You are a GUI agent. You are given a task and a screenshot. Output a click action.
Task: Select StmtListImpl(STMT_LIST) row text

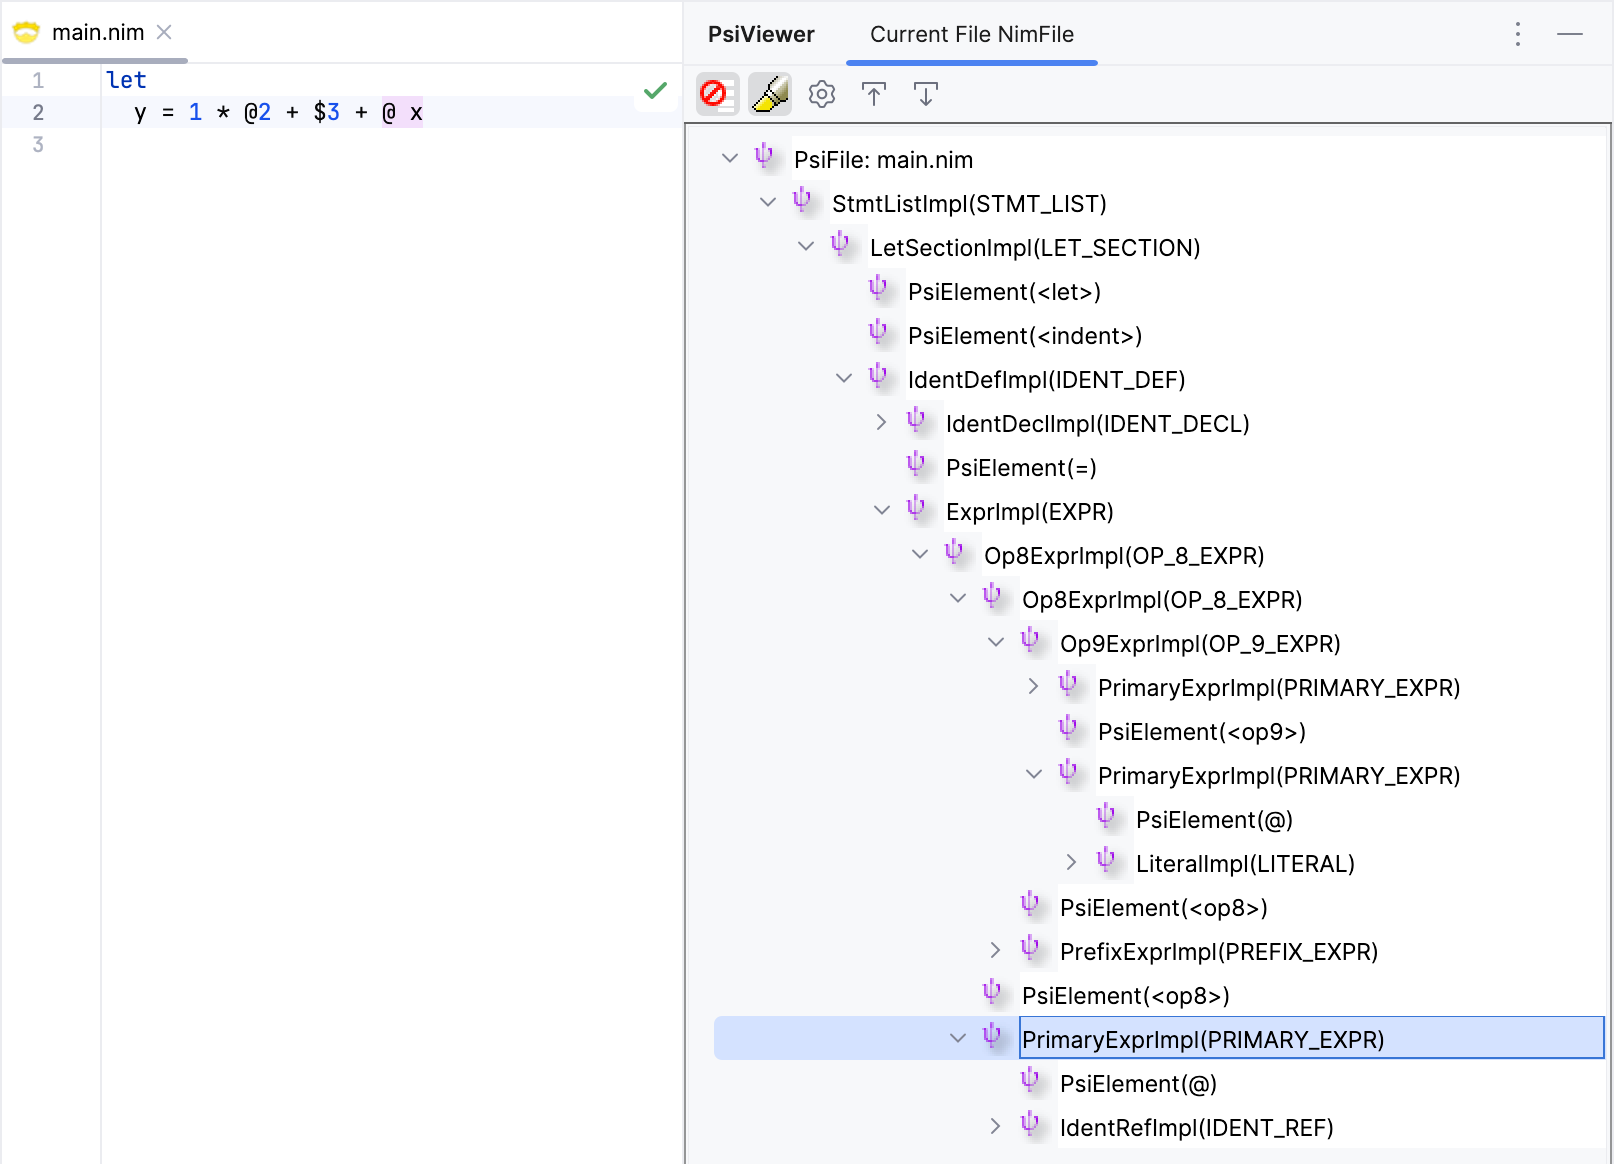click(969, 204)
